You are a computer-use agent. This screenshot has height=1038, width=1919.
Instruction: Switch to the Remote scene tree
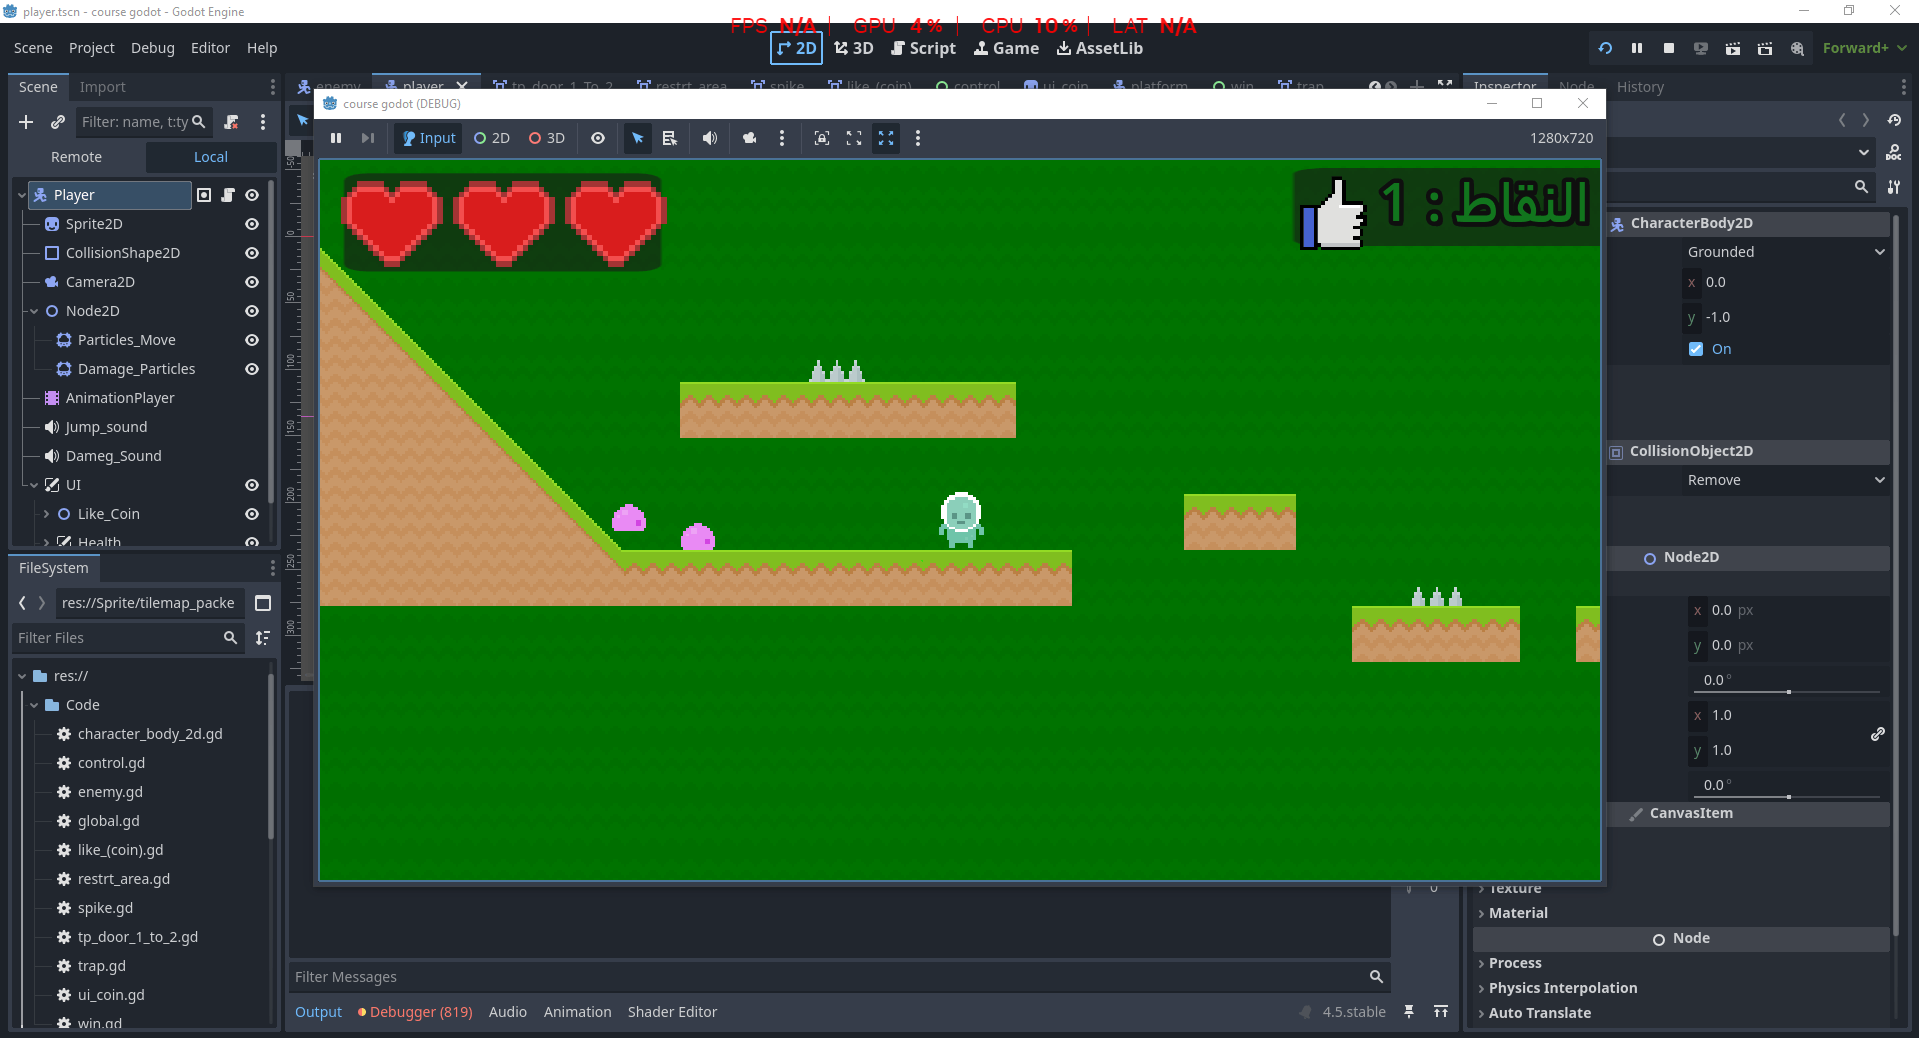point(76,157)
